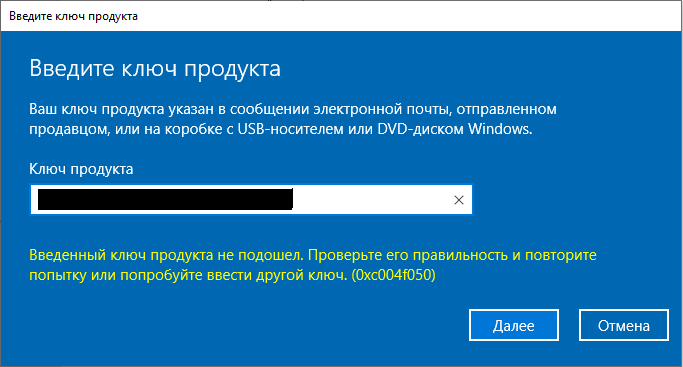Click the empty area right of the redacted key
This screenshot has height=367, width=683.
[372, 200]
